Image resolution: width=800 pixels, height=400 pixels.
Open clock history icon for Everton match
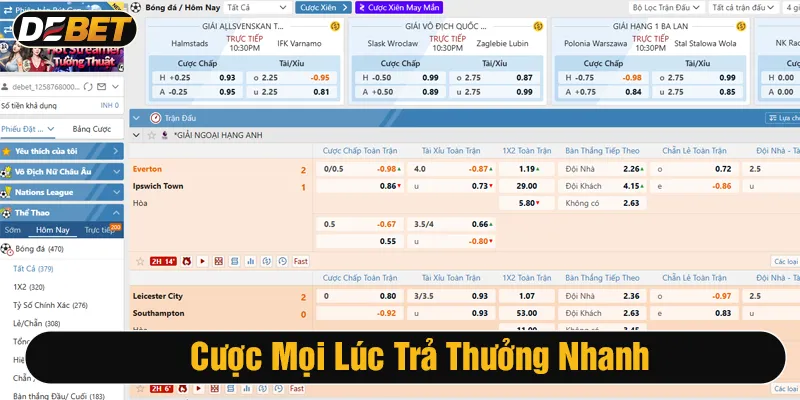click(x=283, y=261)
